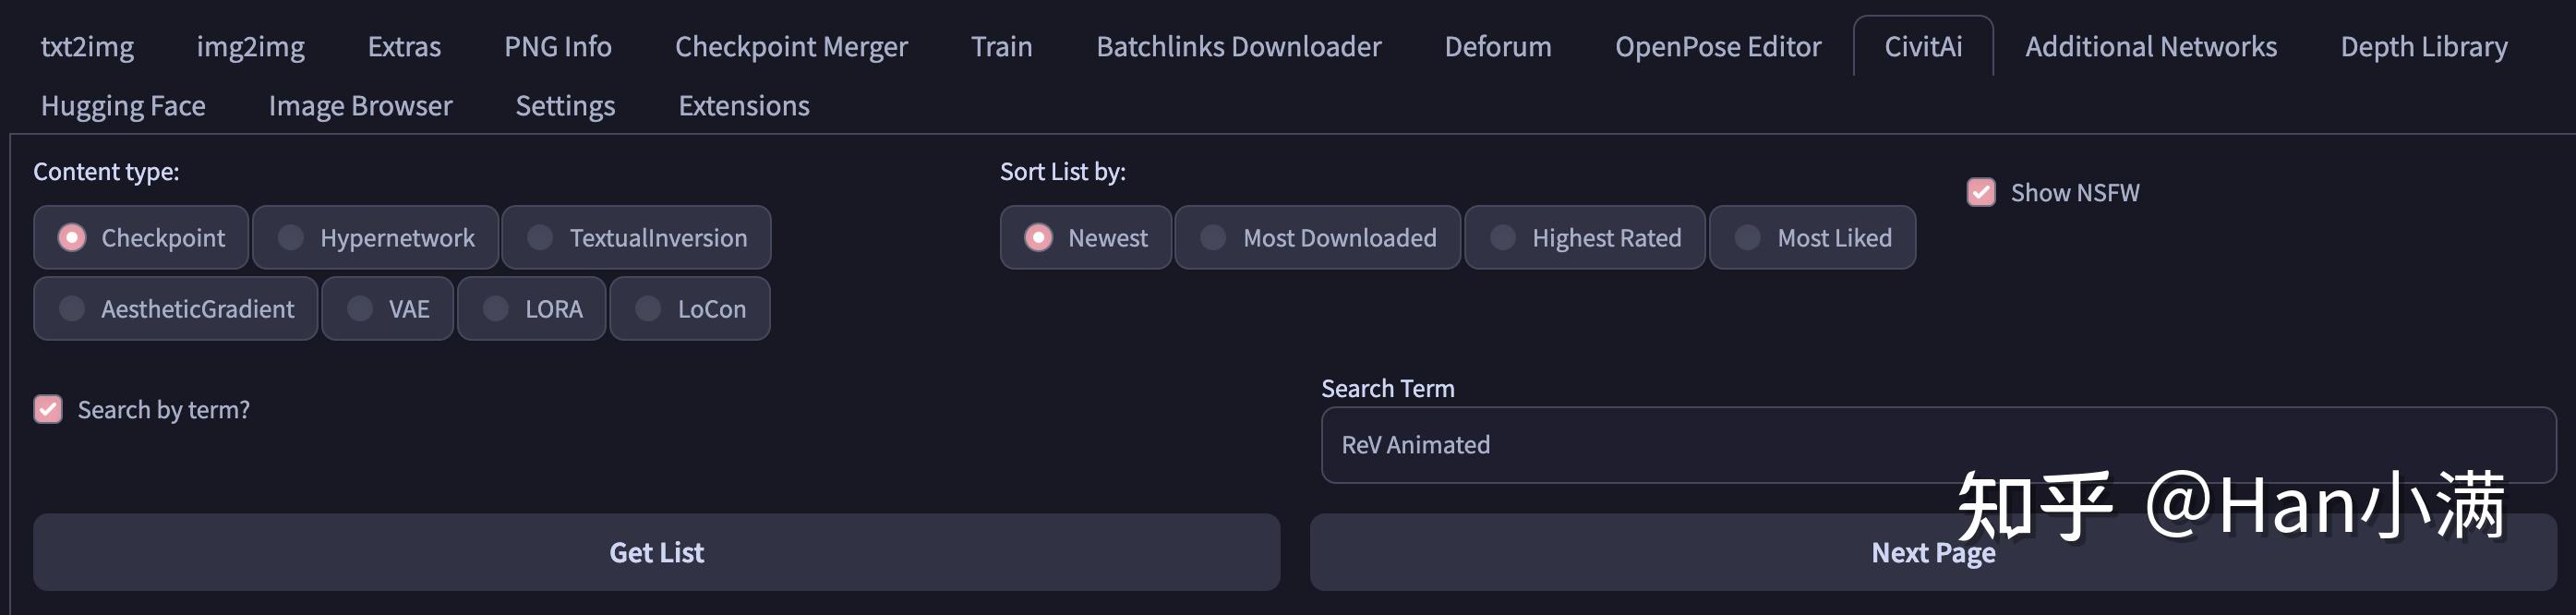Select the Hypernetwork content type

(375, 237)
